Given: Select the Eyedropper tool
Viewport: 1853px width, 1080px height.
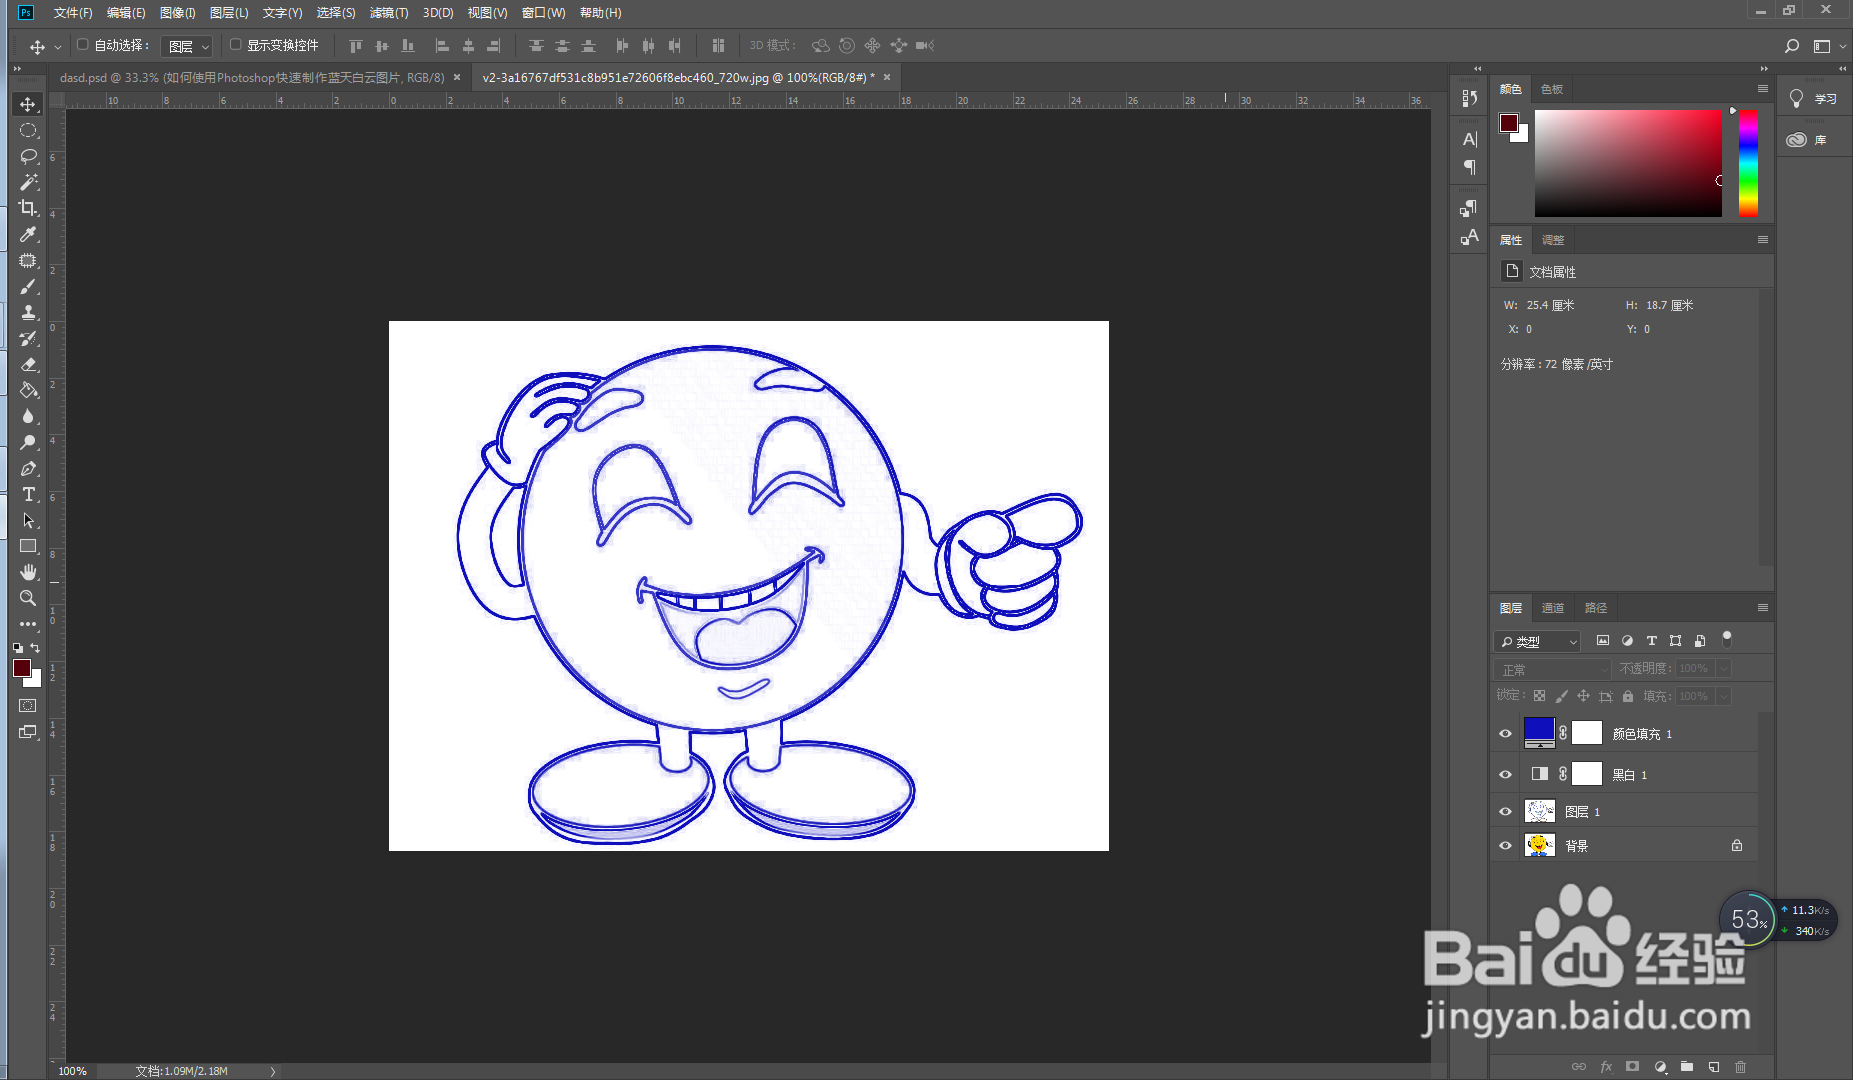Looking at the screenshot, I should (28, 234).
